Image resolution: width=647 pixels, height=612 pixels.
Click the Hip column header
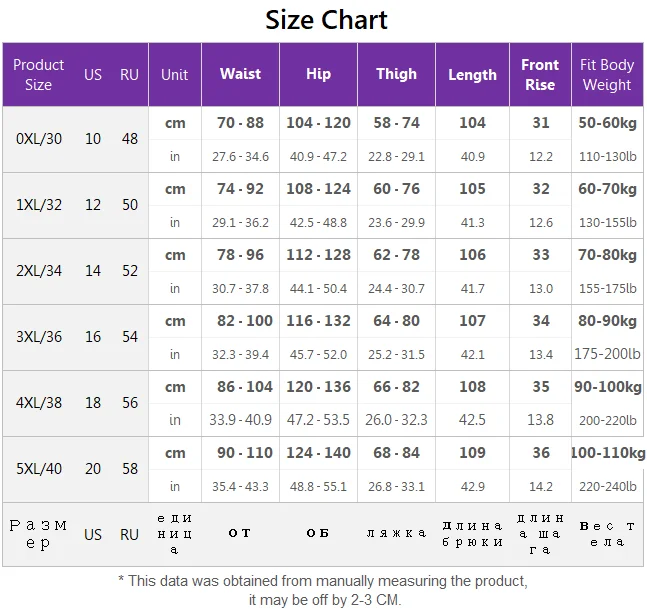coord(318,74)
